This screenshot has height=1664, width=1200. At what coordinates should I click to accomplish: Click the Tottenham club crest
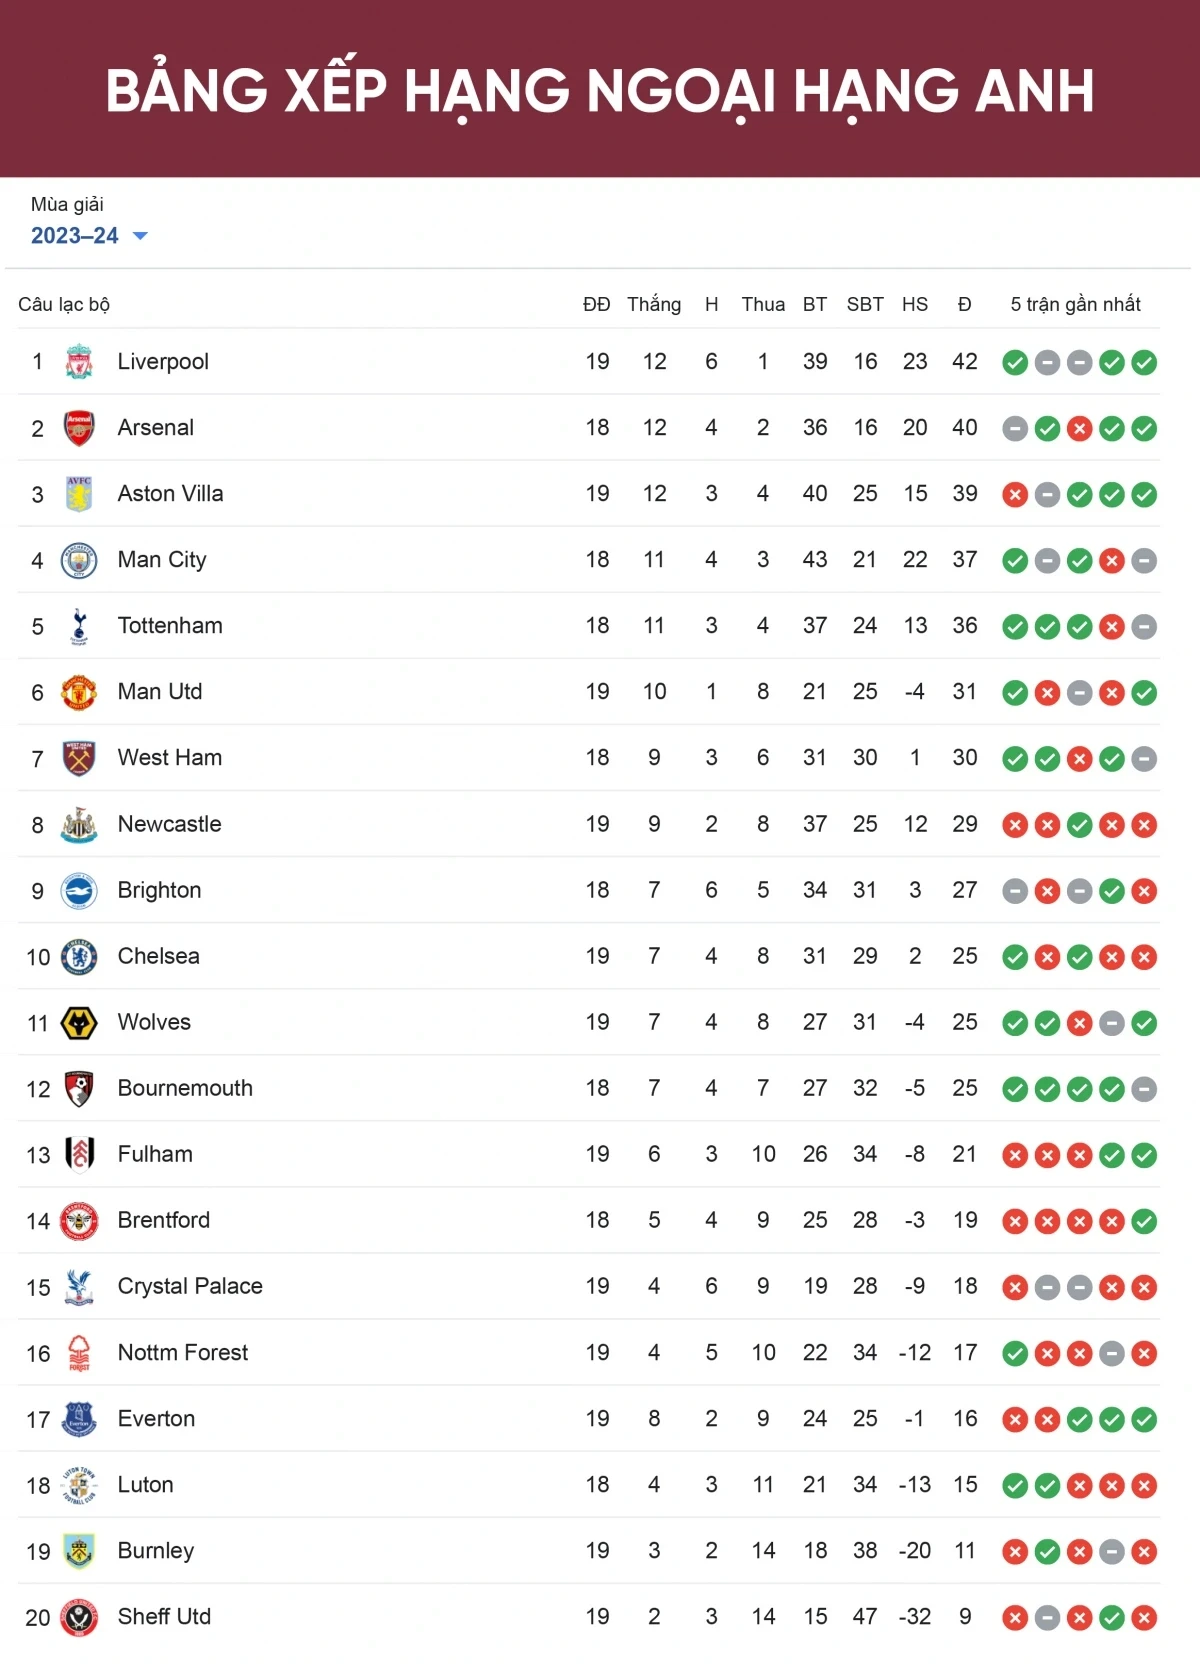coord(79,626)
